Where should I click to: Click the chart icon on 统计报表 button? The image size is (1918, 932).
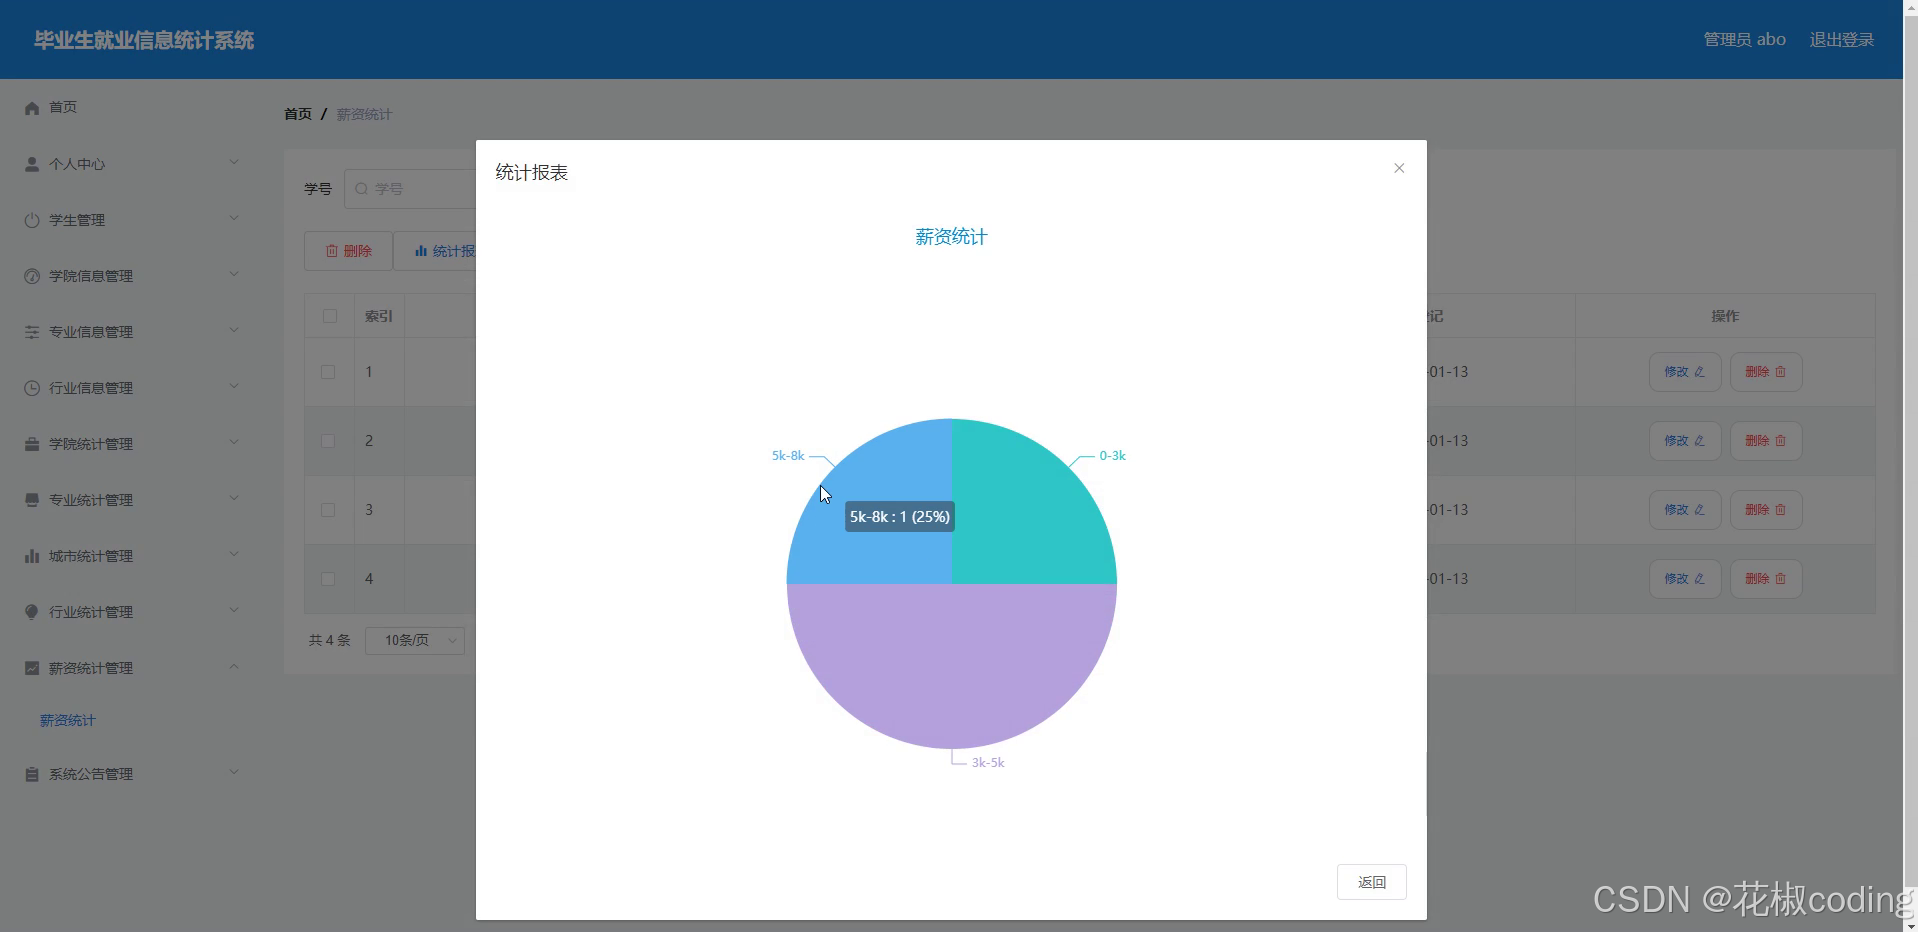pyautogui.click(x=421, y=251)
